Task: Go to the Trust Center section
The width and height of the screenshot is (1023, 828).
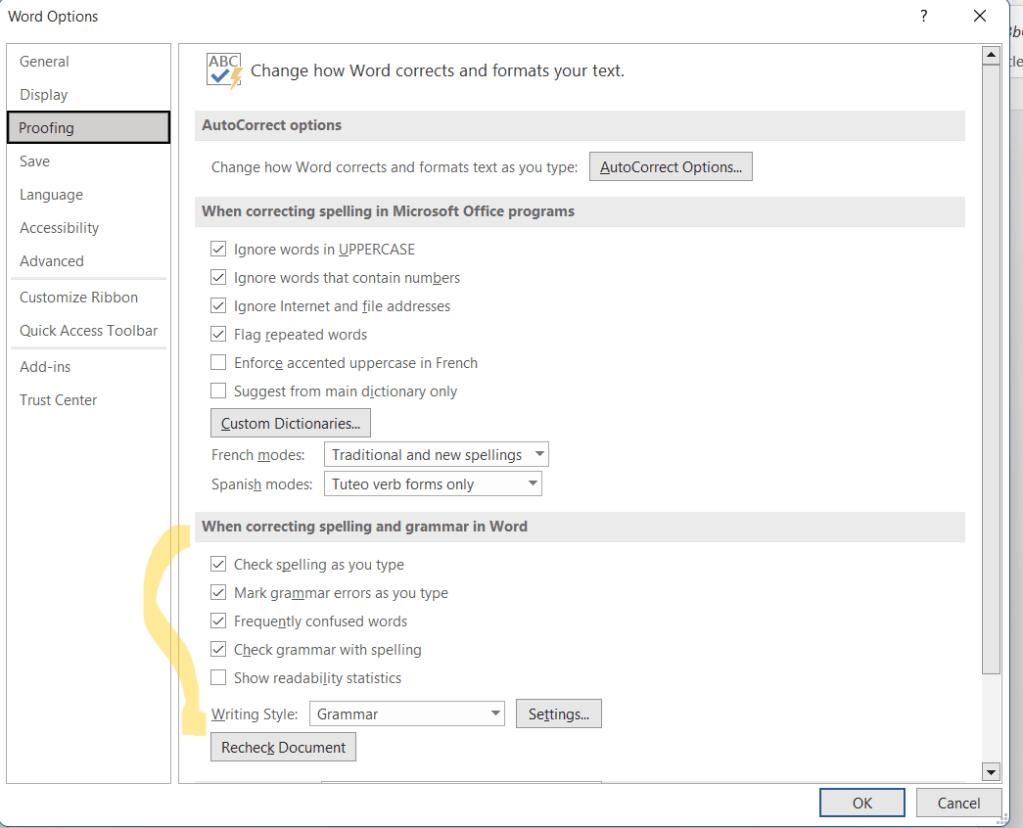Action: 59,400
